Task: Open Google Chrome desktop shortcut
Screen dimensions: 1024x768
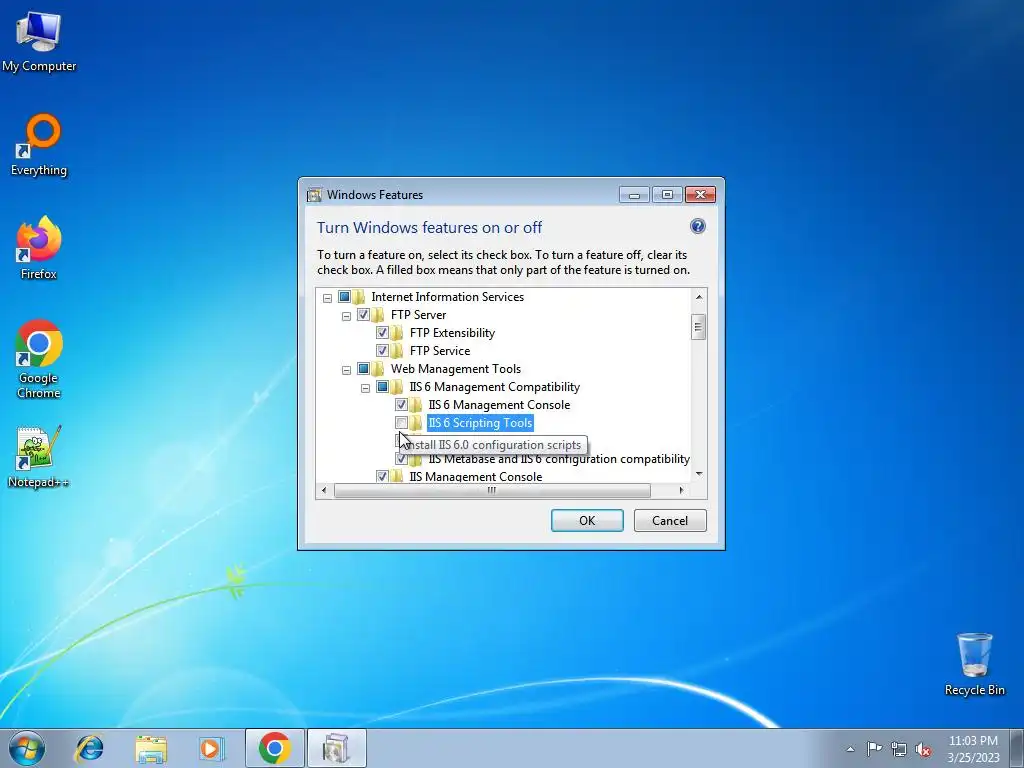Action: [x=39, y=359]
